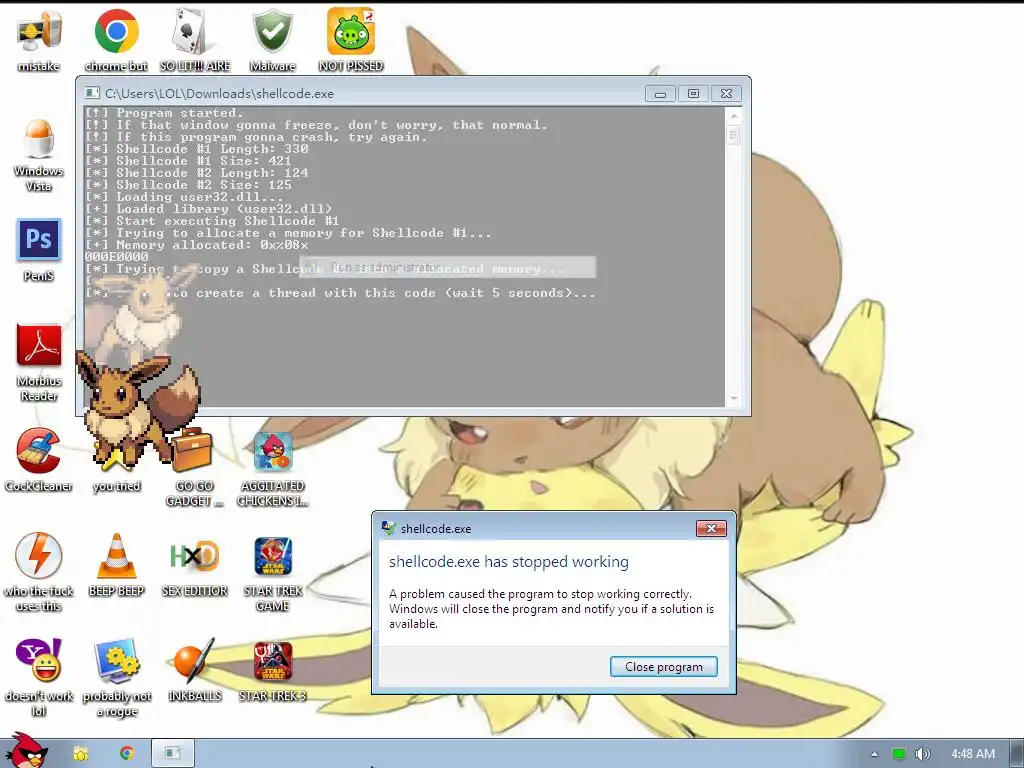Click the 'Program started.' console line
The image size is (1024, 768).
click(165, 113)
